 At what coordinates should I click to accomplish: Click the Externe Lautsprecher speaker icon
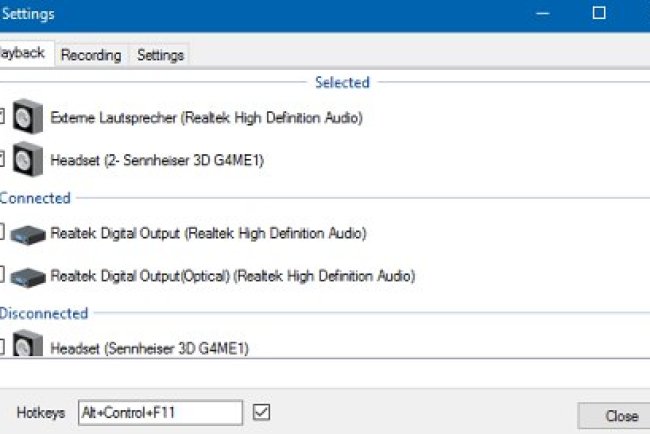coord(28,118)
